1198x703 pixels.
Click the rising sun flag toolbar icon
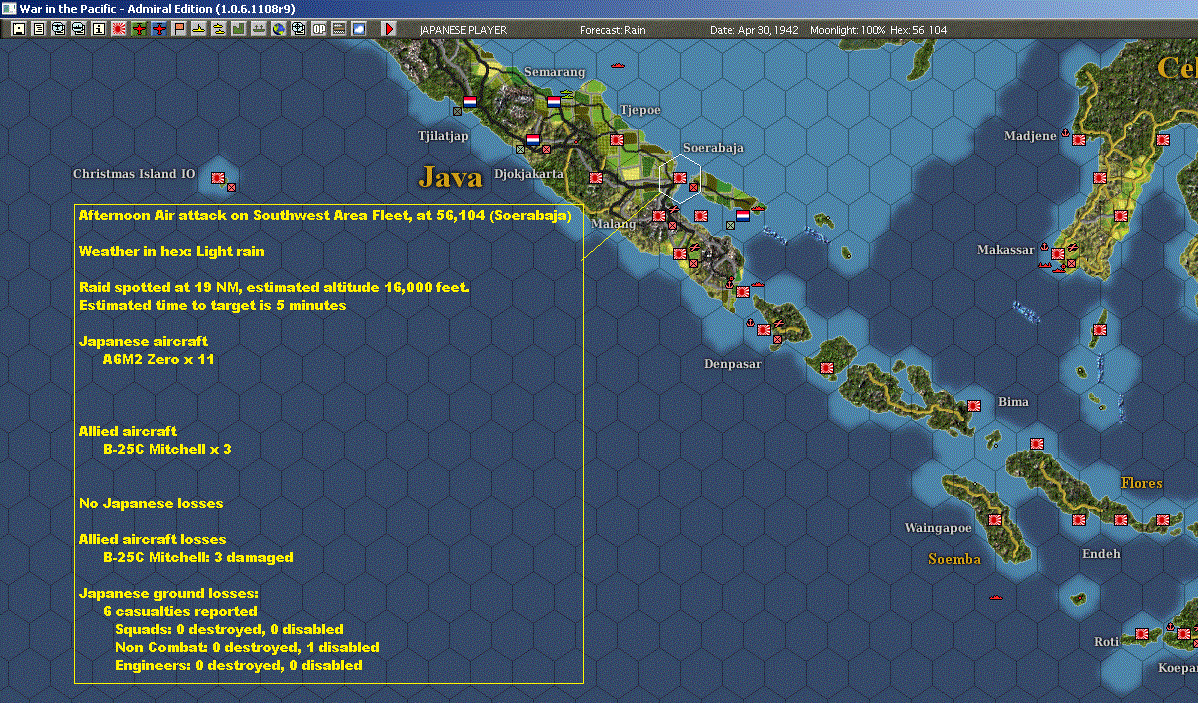point(118,29)
